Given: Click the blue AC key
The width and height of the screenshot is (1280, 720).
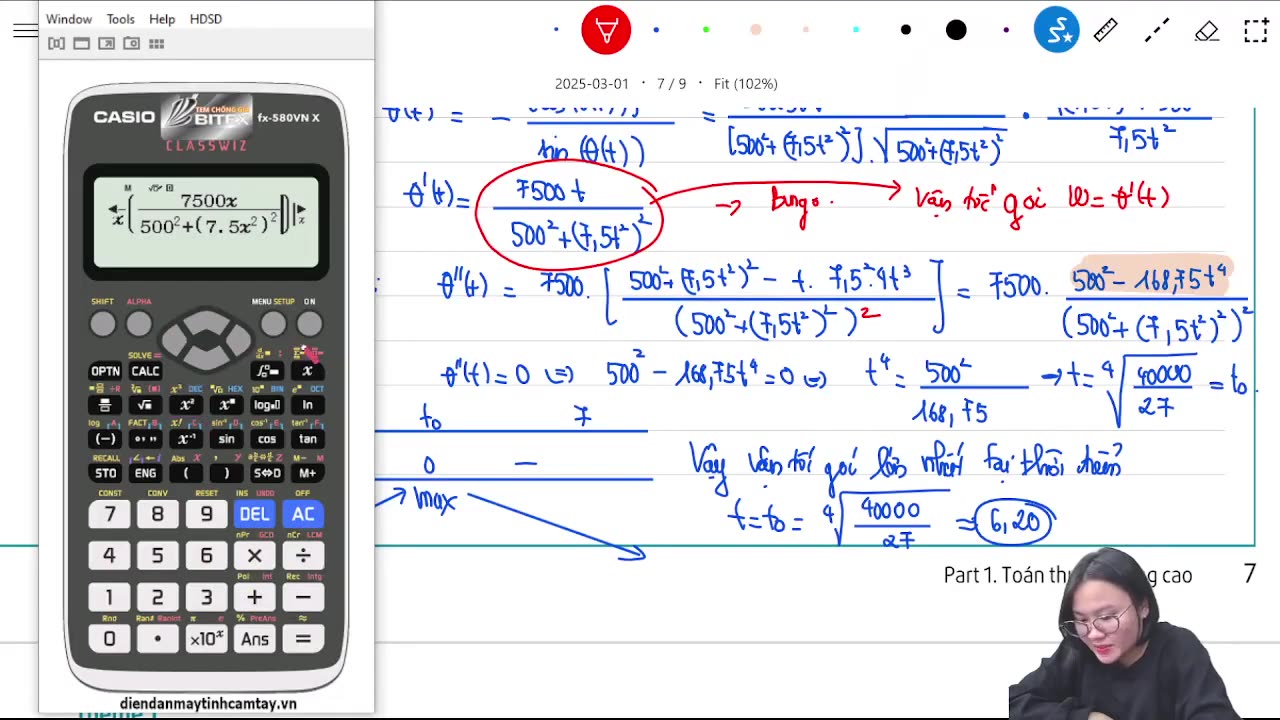Looking at the screenshot, I should pos(303,514).
